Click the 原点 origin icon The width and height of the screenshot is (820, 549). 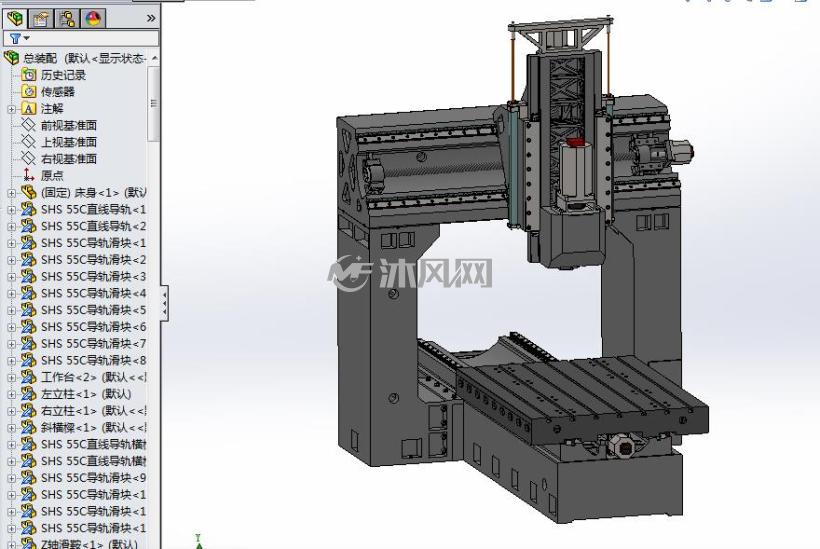pos(28,175)
